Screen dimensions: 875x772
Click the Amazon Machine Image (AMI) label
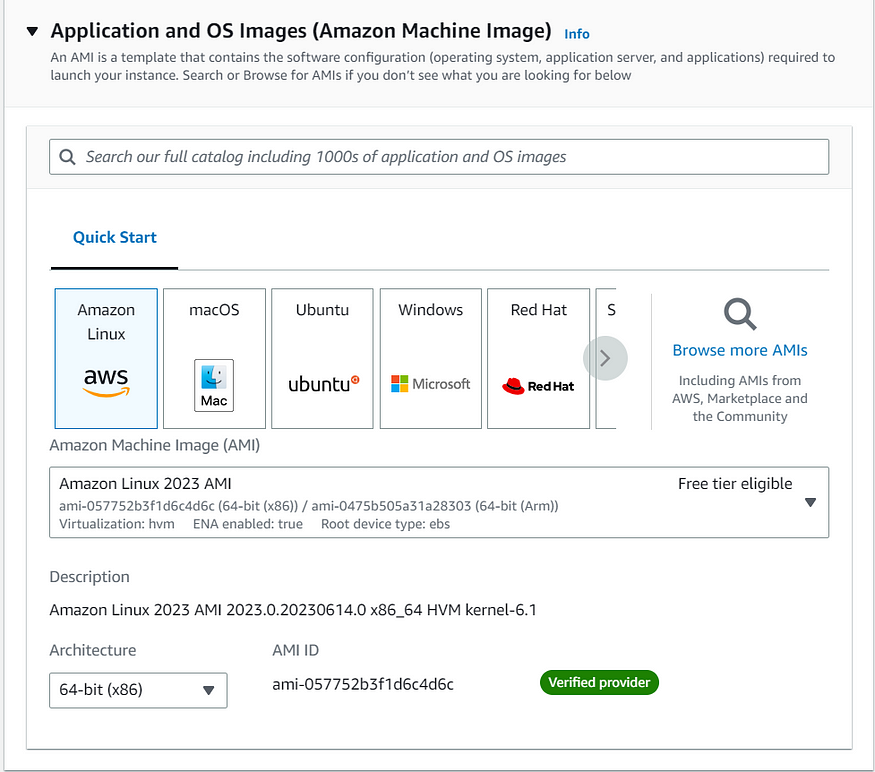click(x=155, y=445)
